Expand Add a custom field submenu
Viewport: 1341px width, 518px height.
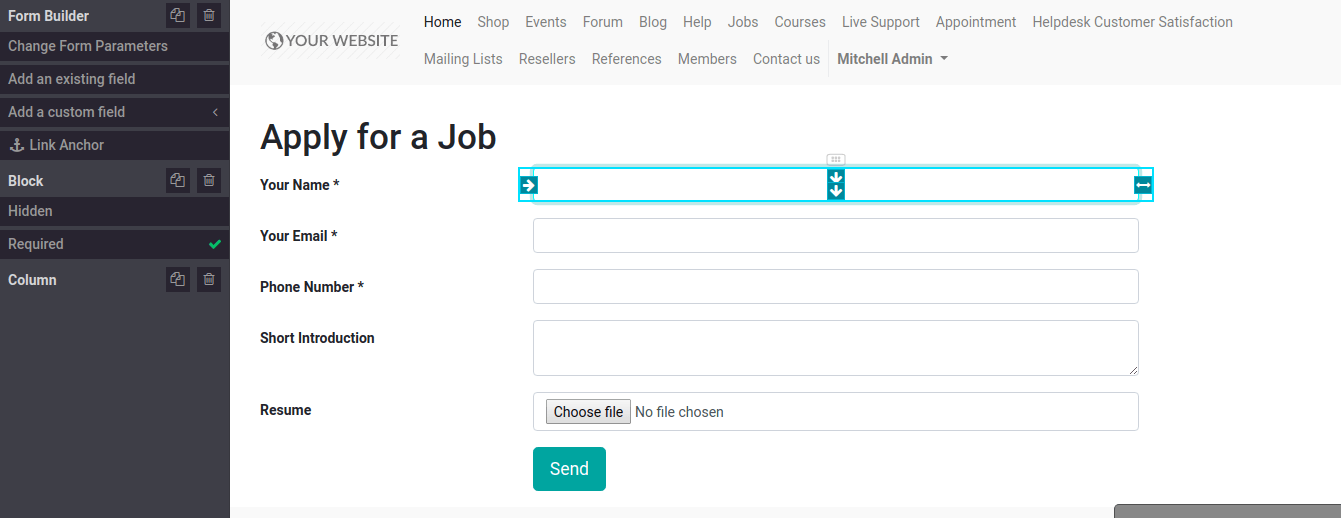click(115, 112)
